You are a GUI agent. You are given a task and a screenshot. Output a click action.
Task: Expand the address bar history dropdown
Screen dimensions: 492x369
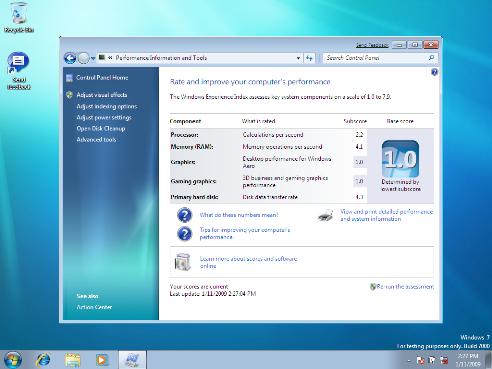coord(298,58)
